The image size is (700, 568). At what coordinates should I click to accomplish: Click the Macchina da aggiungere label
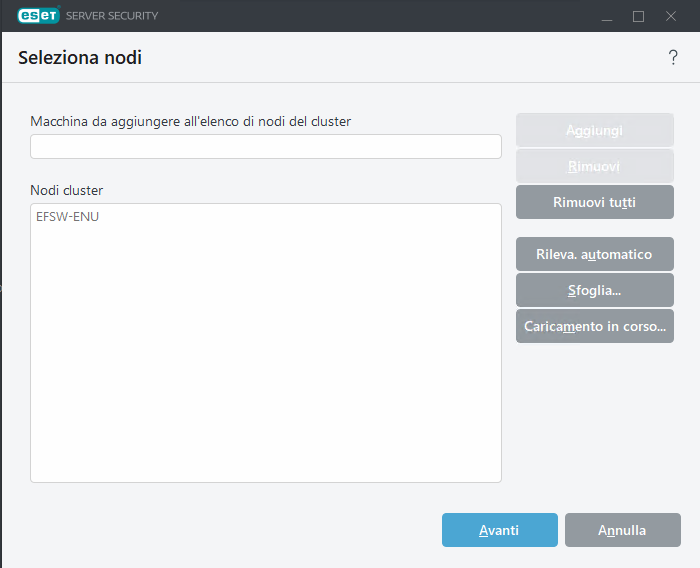(x=190, y=121)
